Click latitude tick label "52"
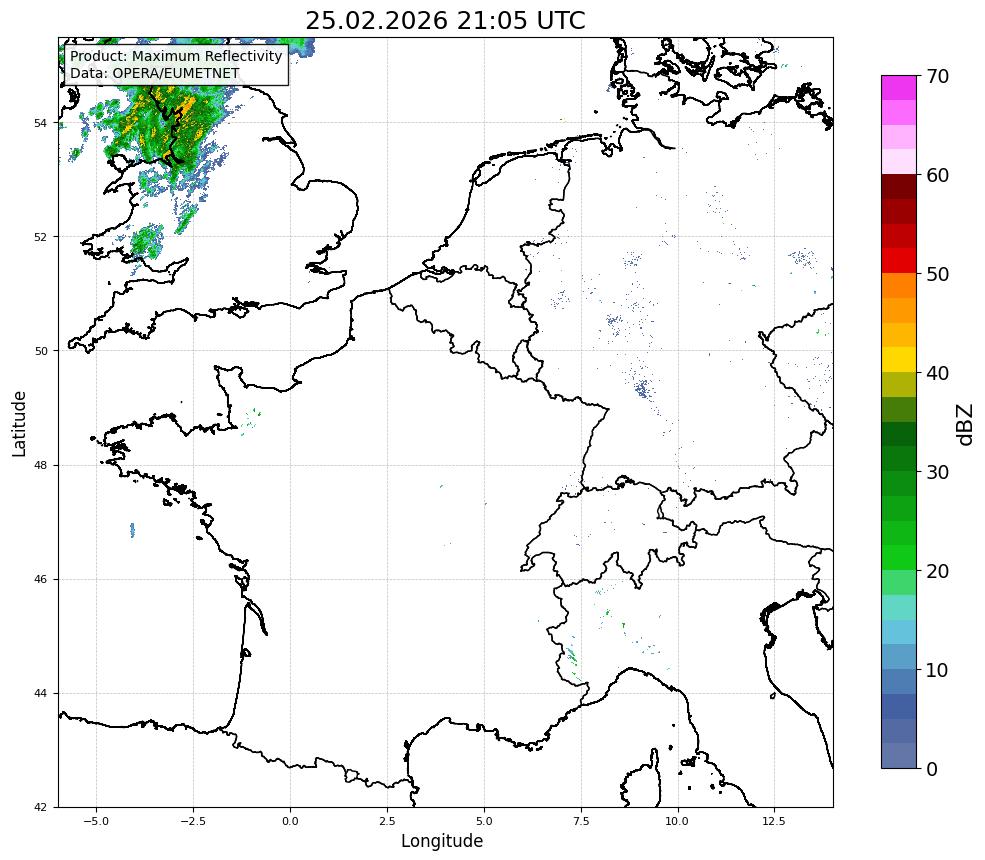The height and width of the screenshot is (860, 985). pyautogui.click(x=40, y=237)
